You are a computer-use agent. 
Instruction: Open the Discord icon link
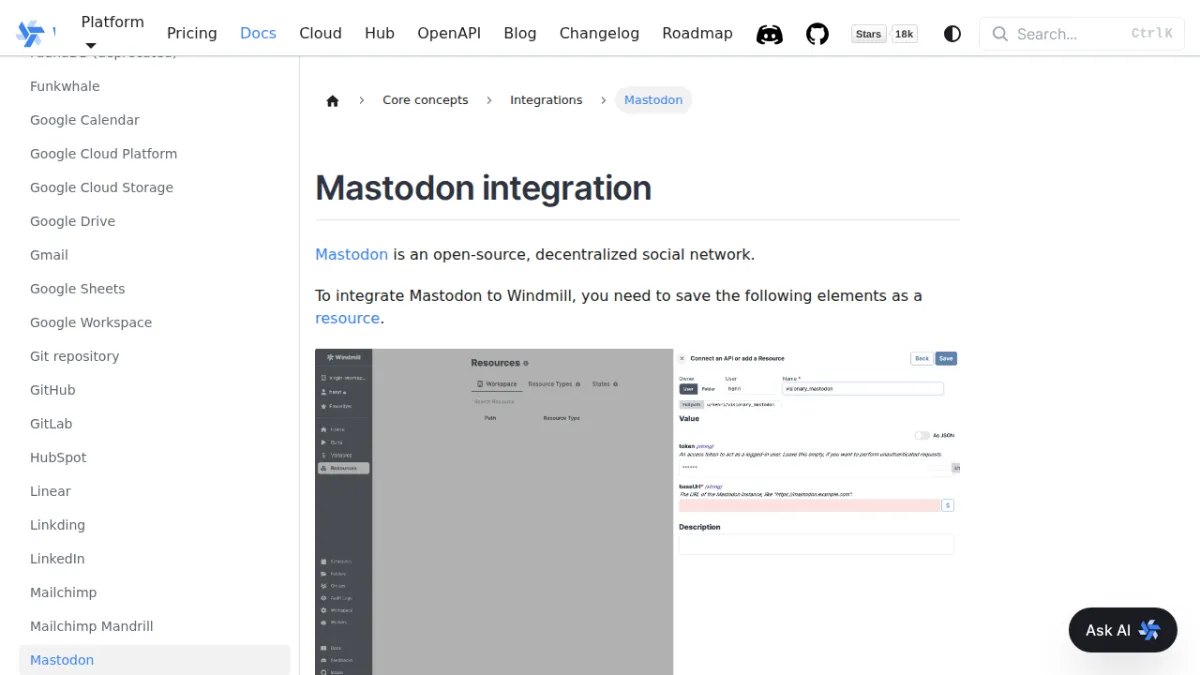tap(769, 34)
